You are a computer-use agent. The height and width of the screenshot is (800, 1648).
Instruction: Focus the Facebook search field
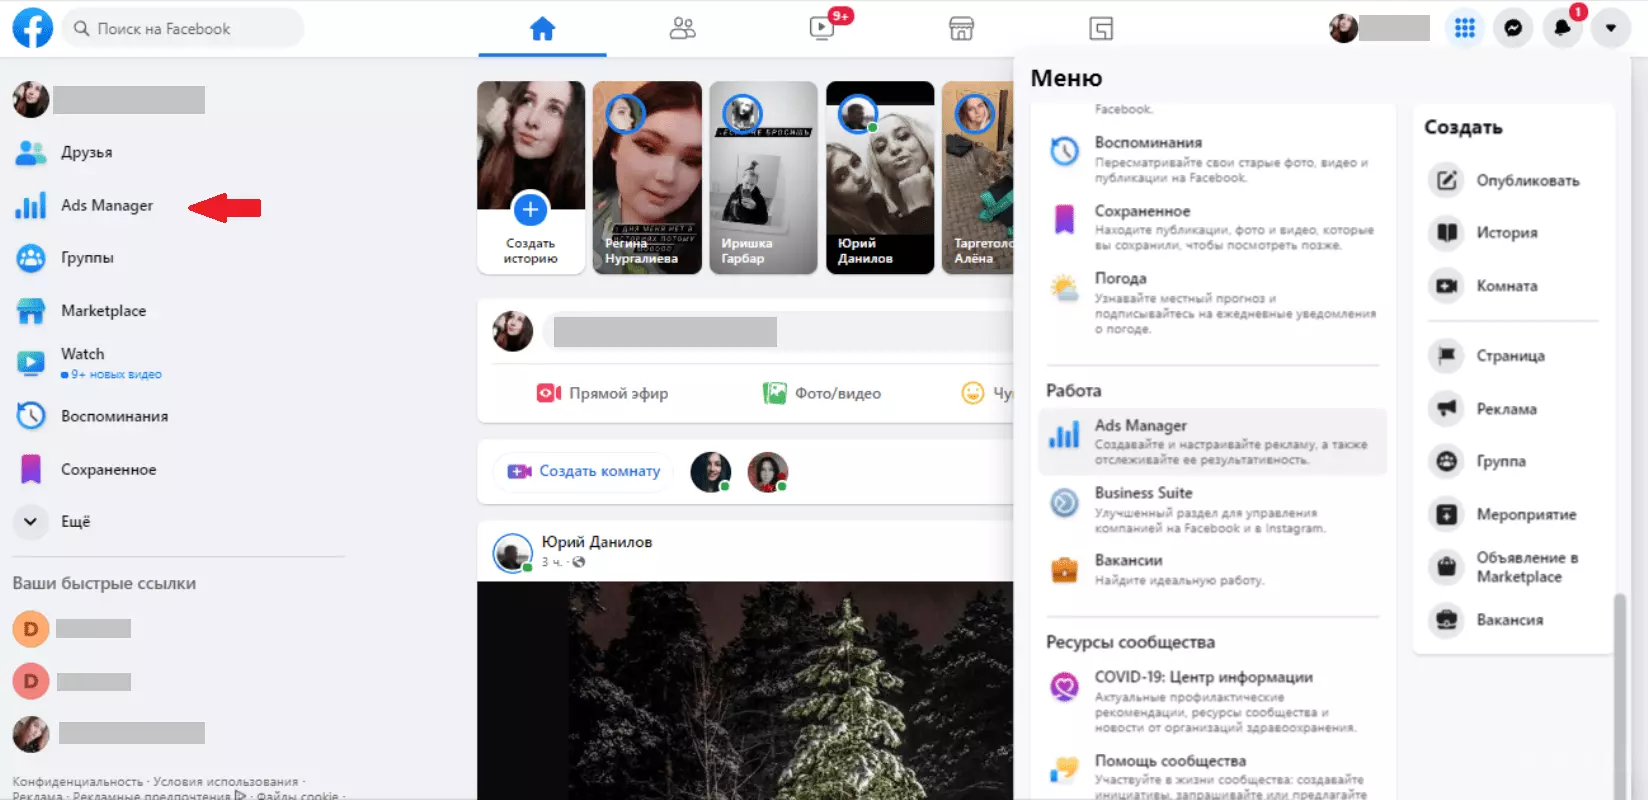[x=183, y=28]
